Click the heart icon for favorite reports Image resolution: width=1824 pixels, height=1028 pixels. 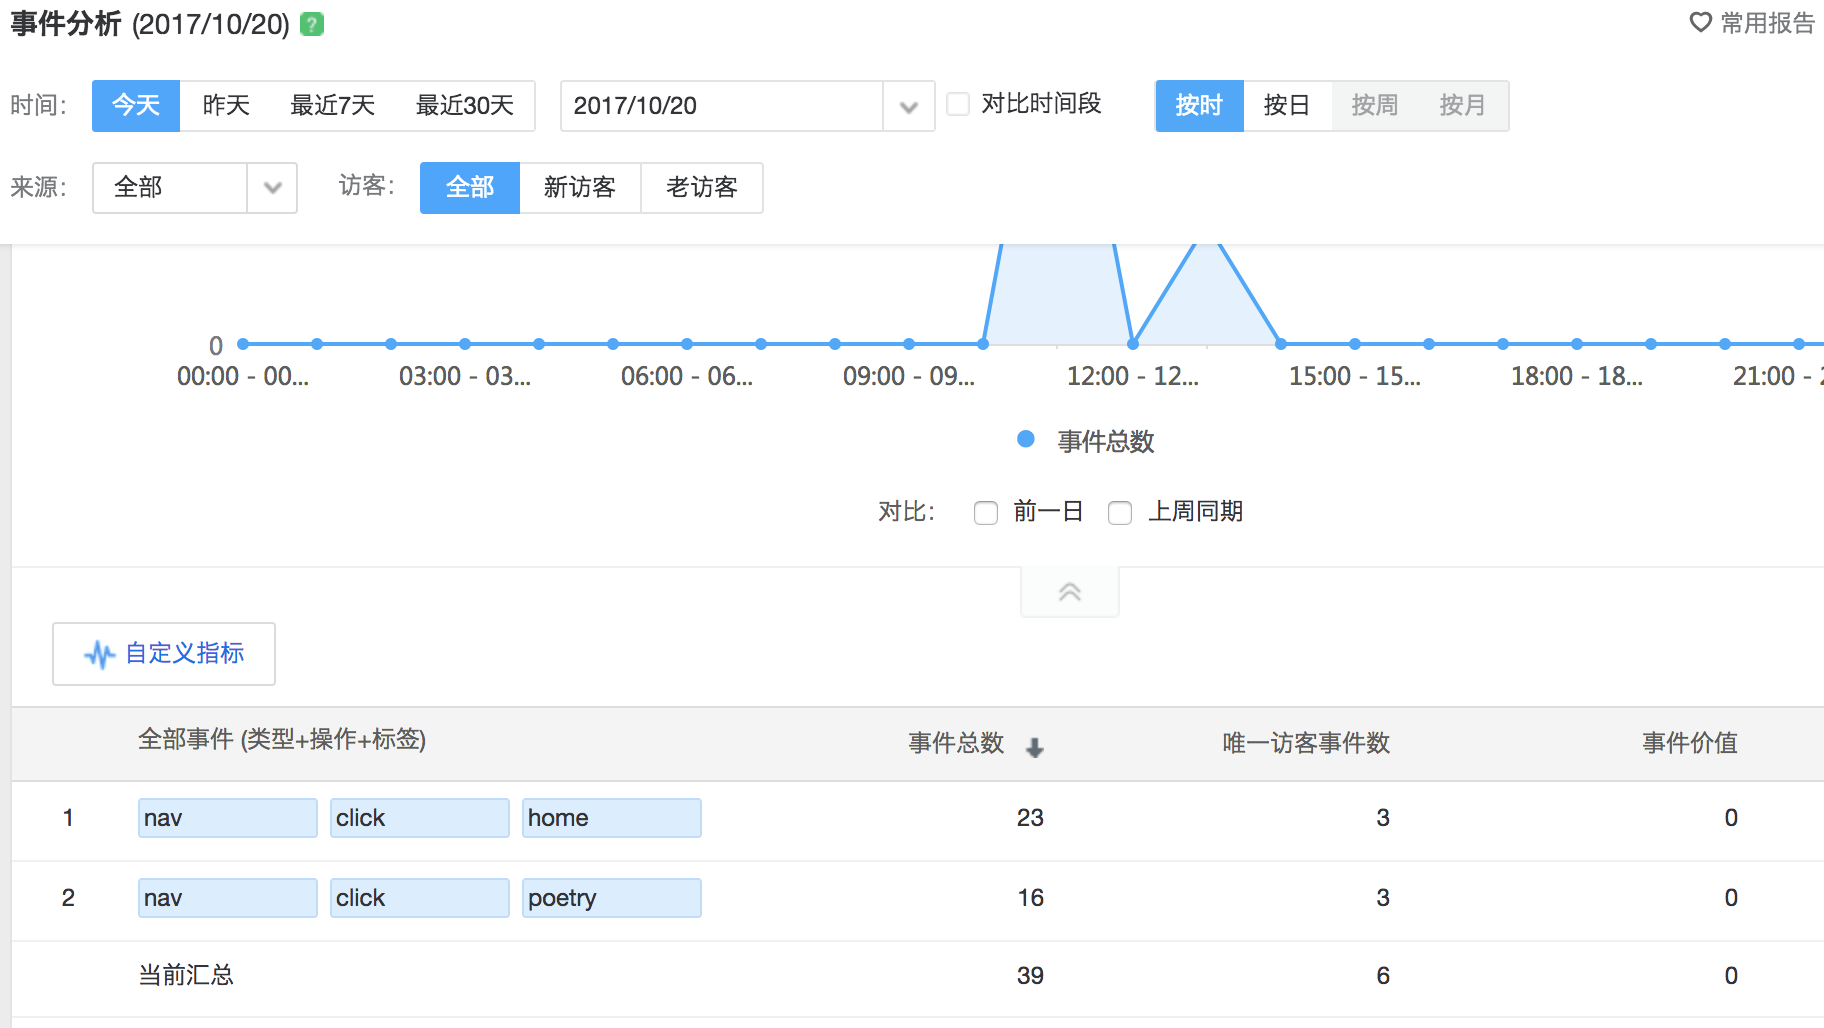point(1700,22)
